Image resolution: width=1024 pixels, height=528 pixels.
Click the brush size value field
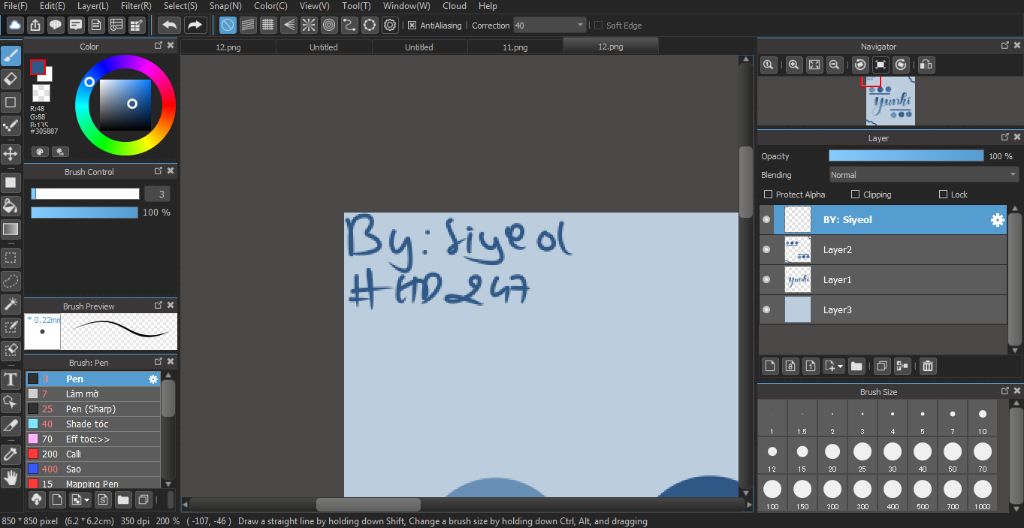click(x=157, y=194)
